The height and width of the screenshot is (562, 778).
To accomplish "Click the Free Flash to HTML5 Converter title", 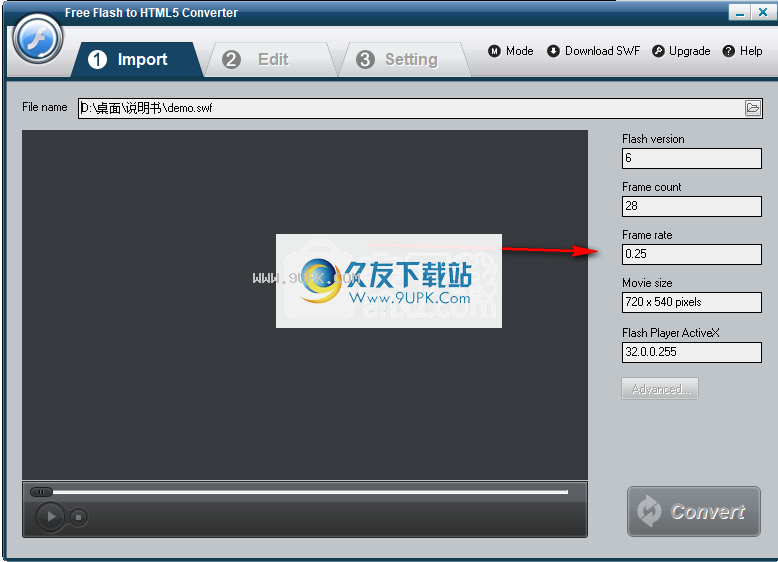I will coord(151,13).
